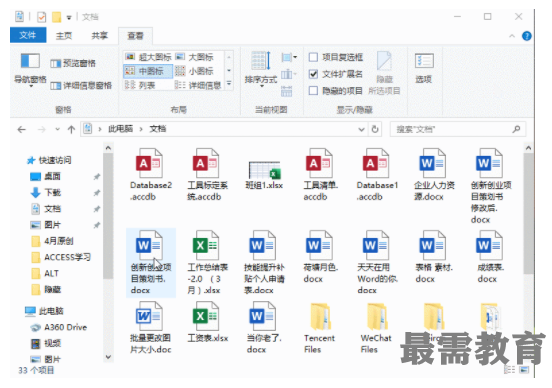Choose 大图标 large icons layout
This screenshot has height=388, width=552.
(194, 57)
